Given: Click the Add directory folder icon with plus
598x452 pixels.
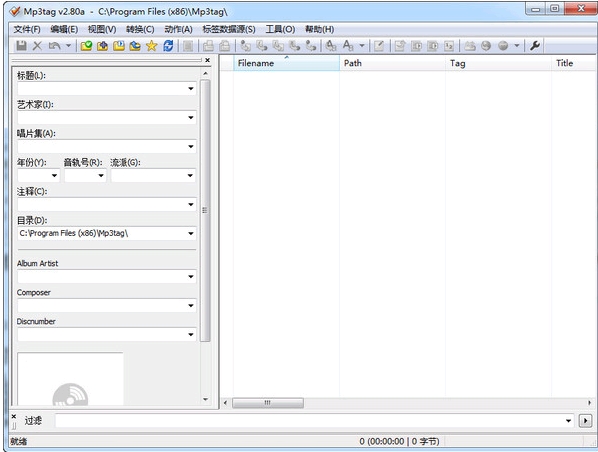Looking at the screenshot, I should point(102,46).
